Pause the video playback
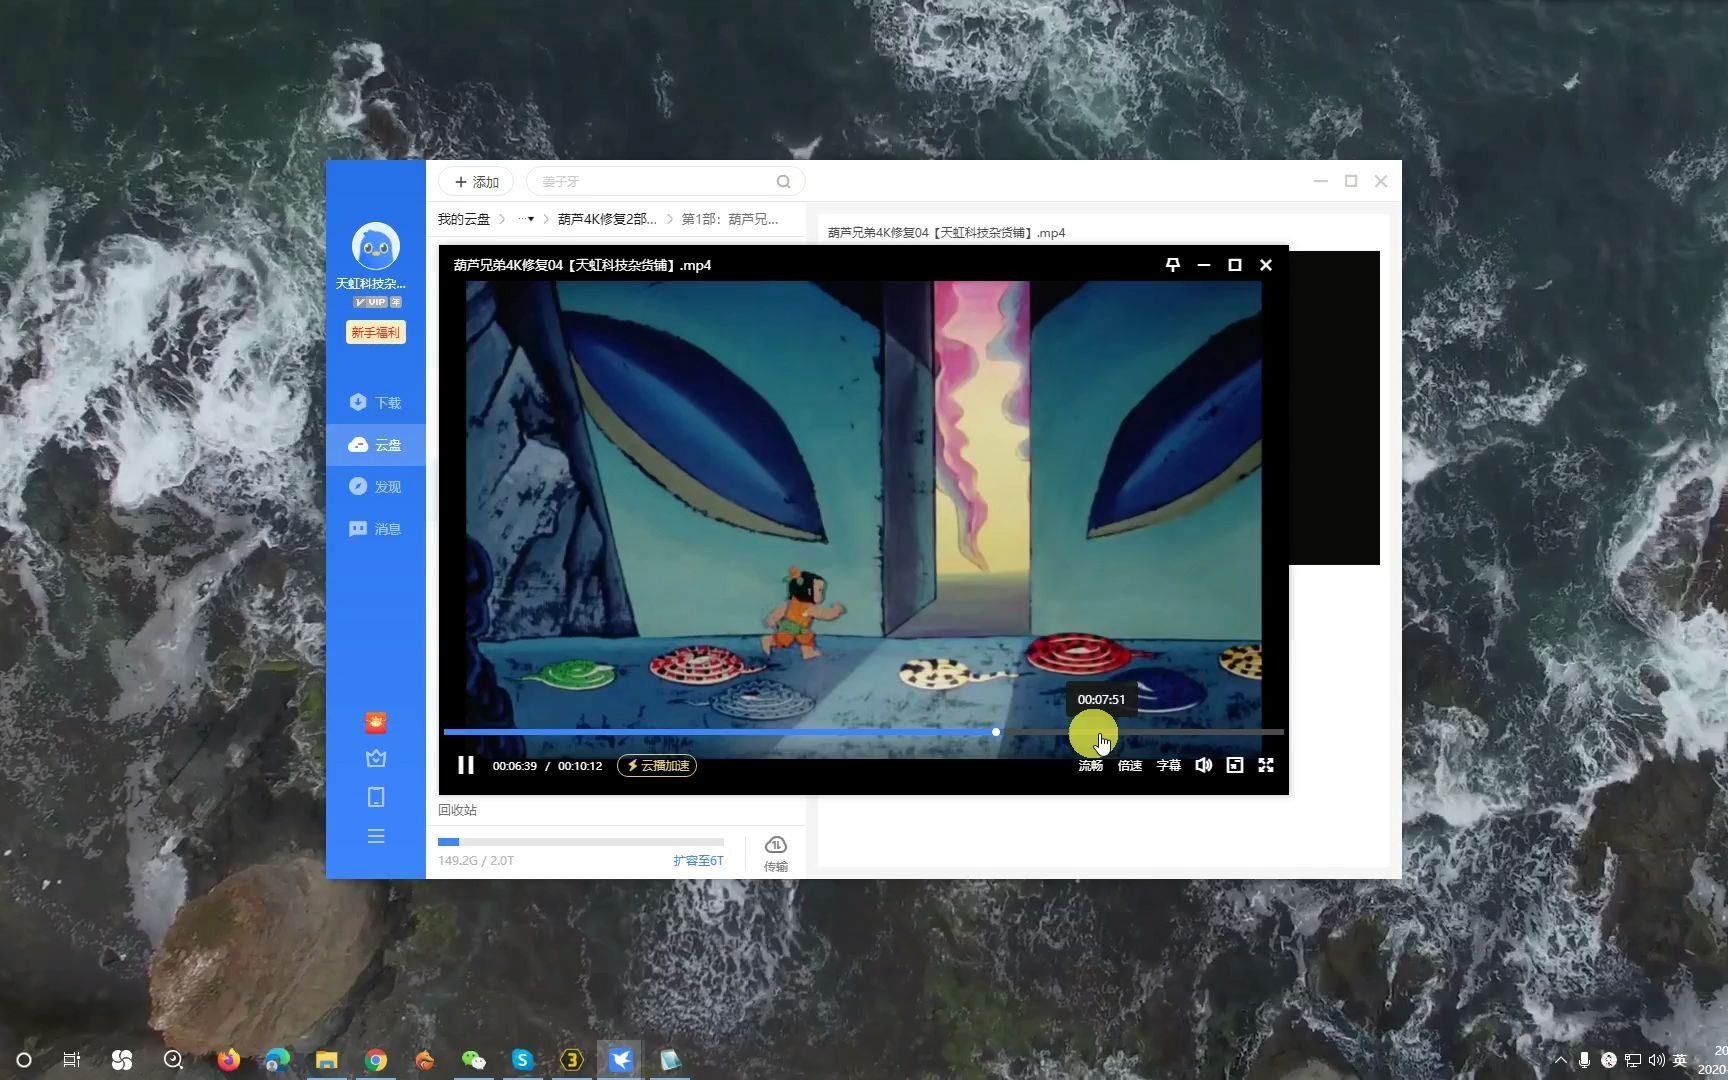This screenshot has height=1080, width=1728. point(466,765)
